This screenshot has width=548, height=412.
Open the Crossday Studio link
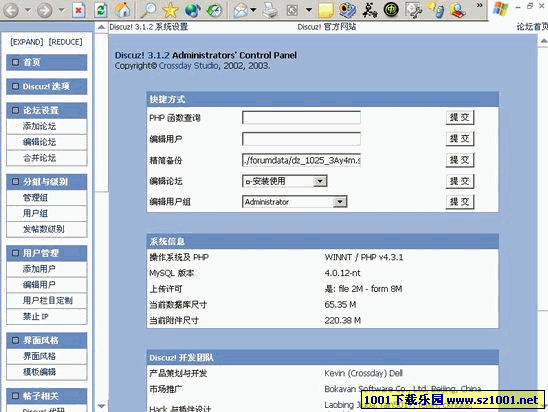pos(189,66)
